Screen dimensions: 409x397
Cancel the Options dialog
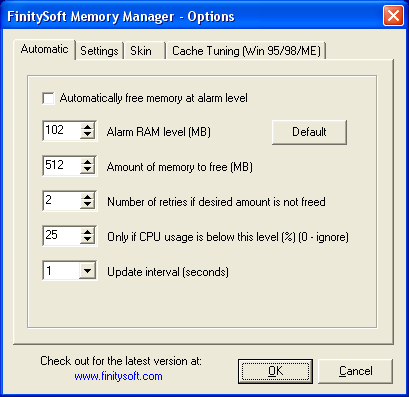(x=355, y=371)
